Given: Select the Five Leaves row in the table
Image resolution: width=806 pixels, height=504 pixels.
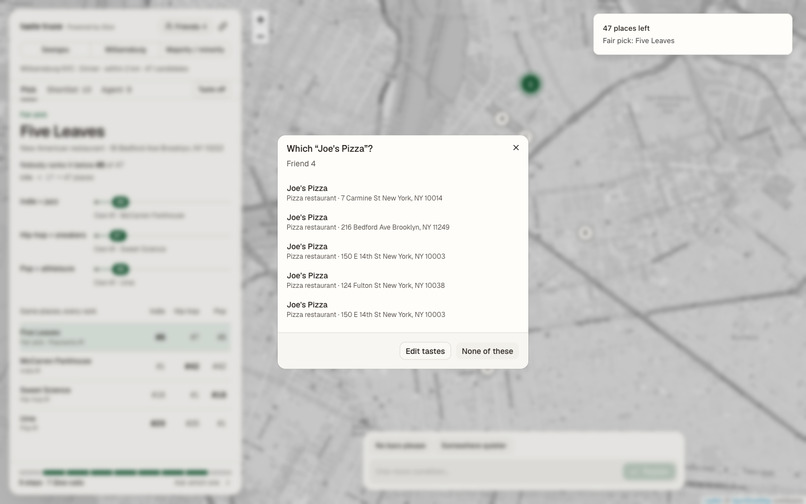Looking at the screenshot, I should coord(125,337).
